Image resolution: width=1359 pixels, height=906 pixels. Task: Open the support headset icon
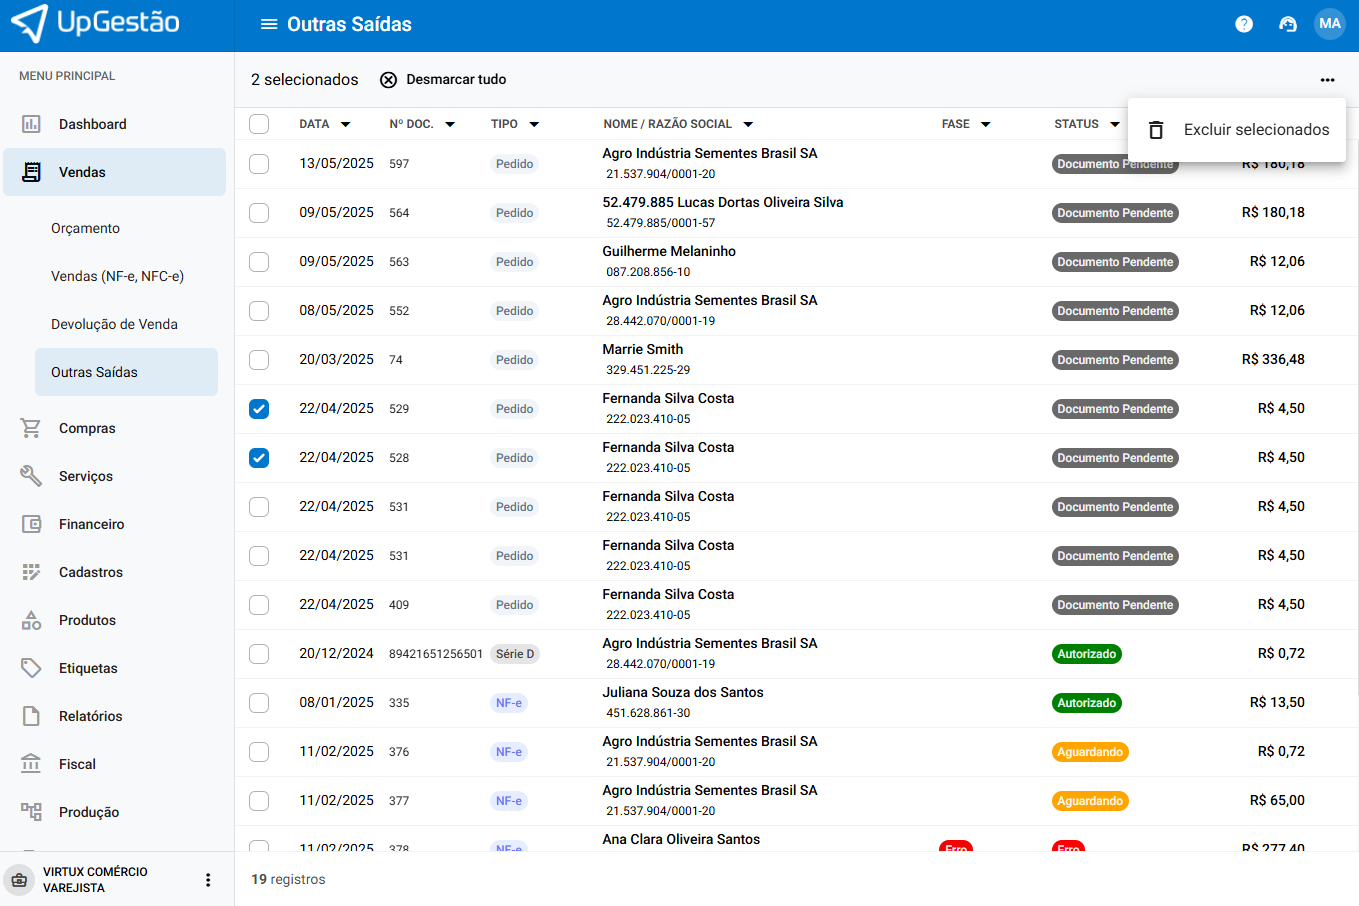(x=1288, y=24)
